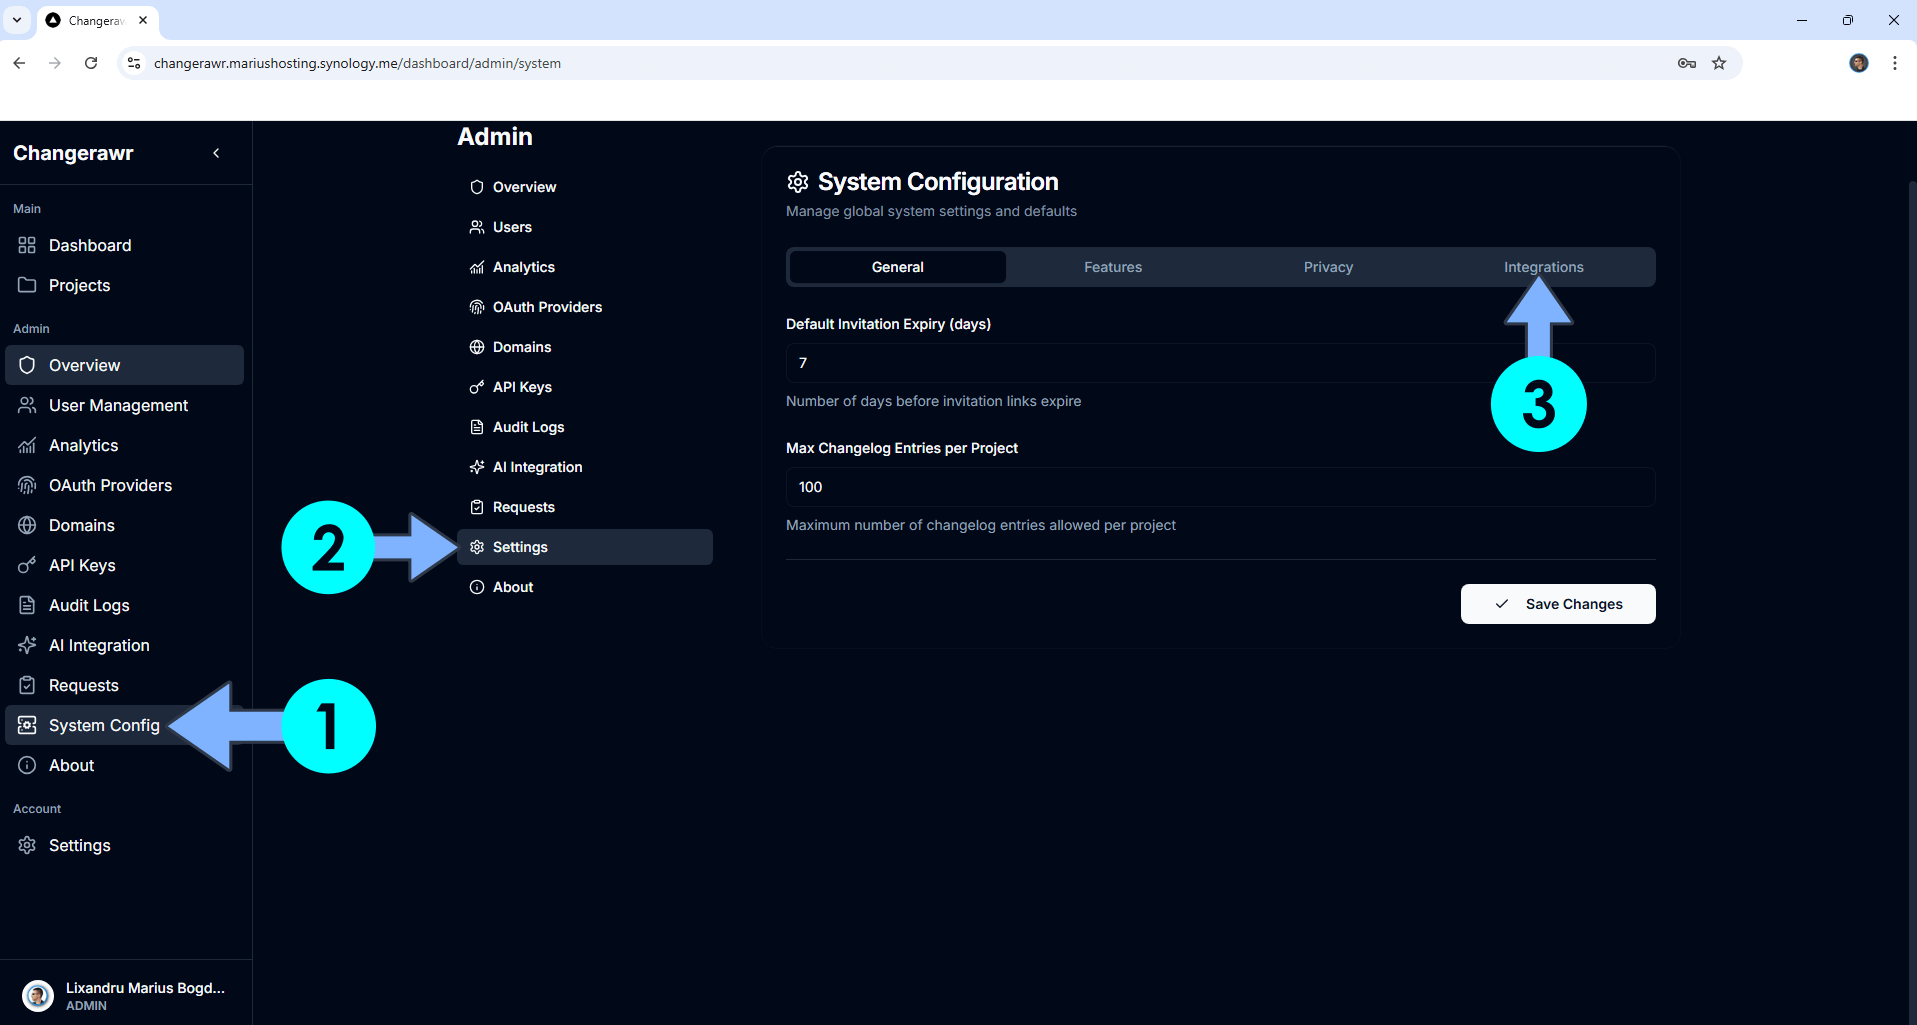Open Users in the Admin menu

click(x=585, y=227)
